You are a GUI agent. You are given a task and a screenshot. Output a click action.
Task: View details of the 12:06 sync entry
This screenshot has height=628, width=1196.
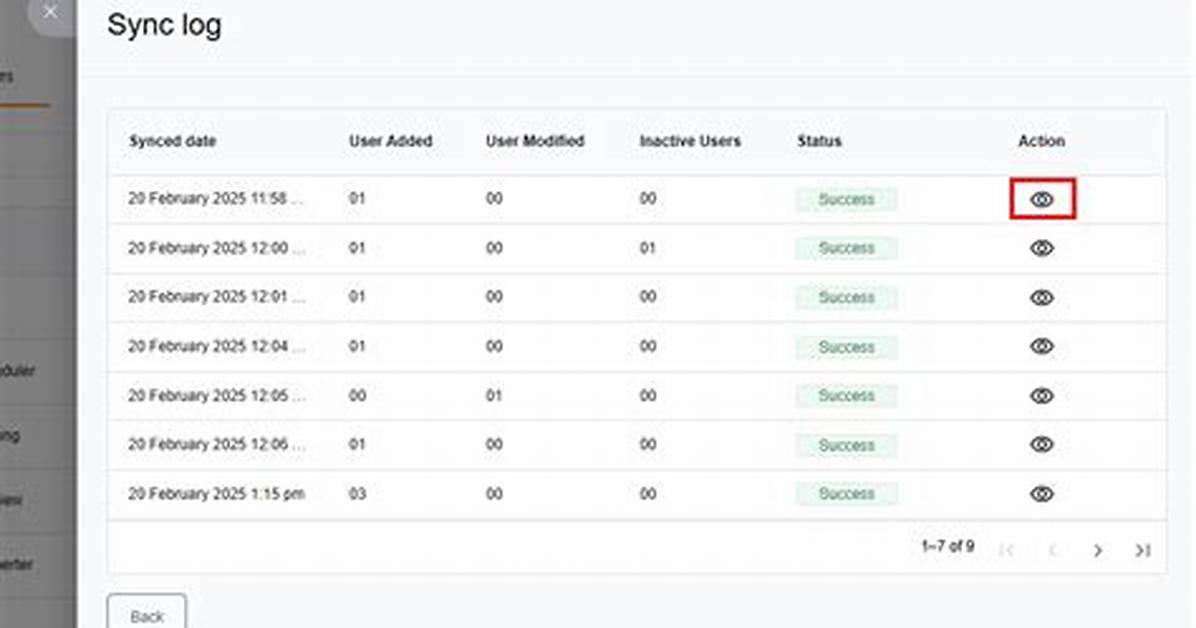click(1042, 444)
